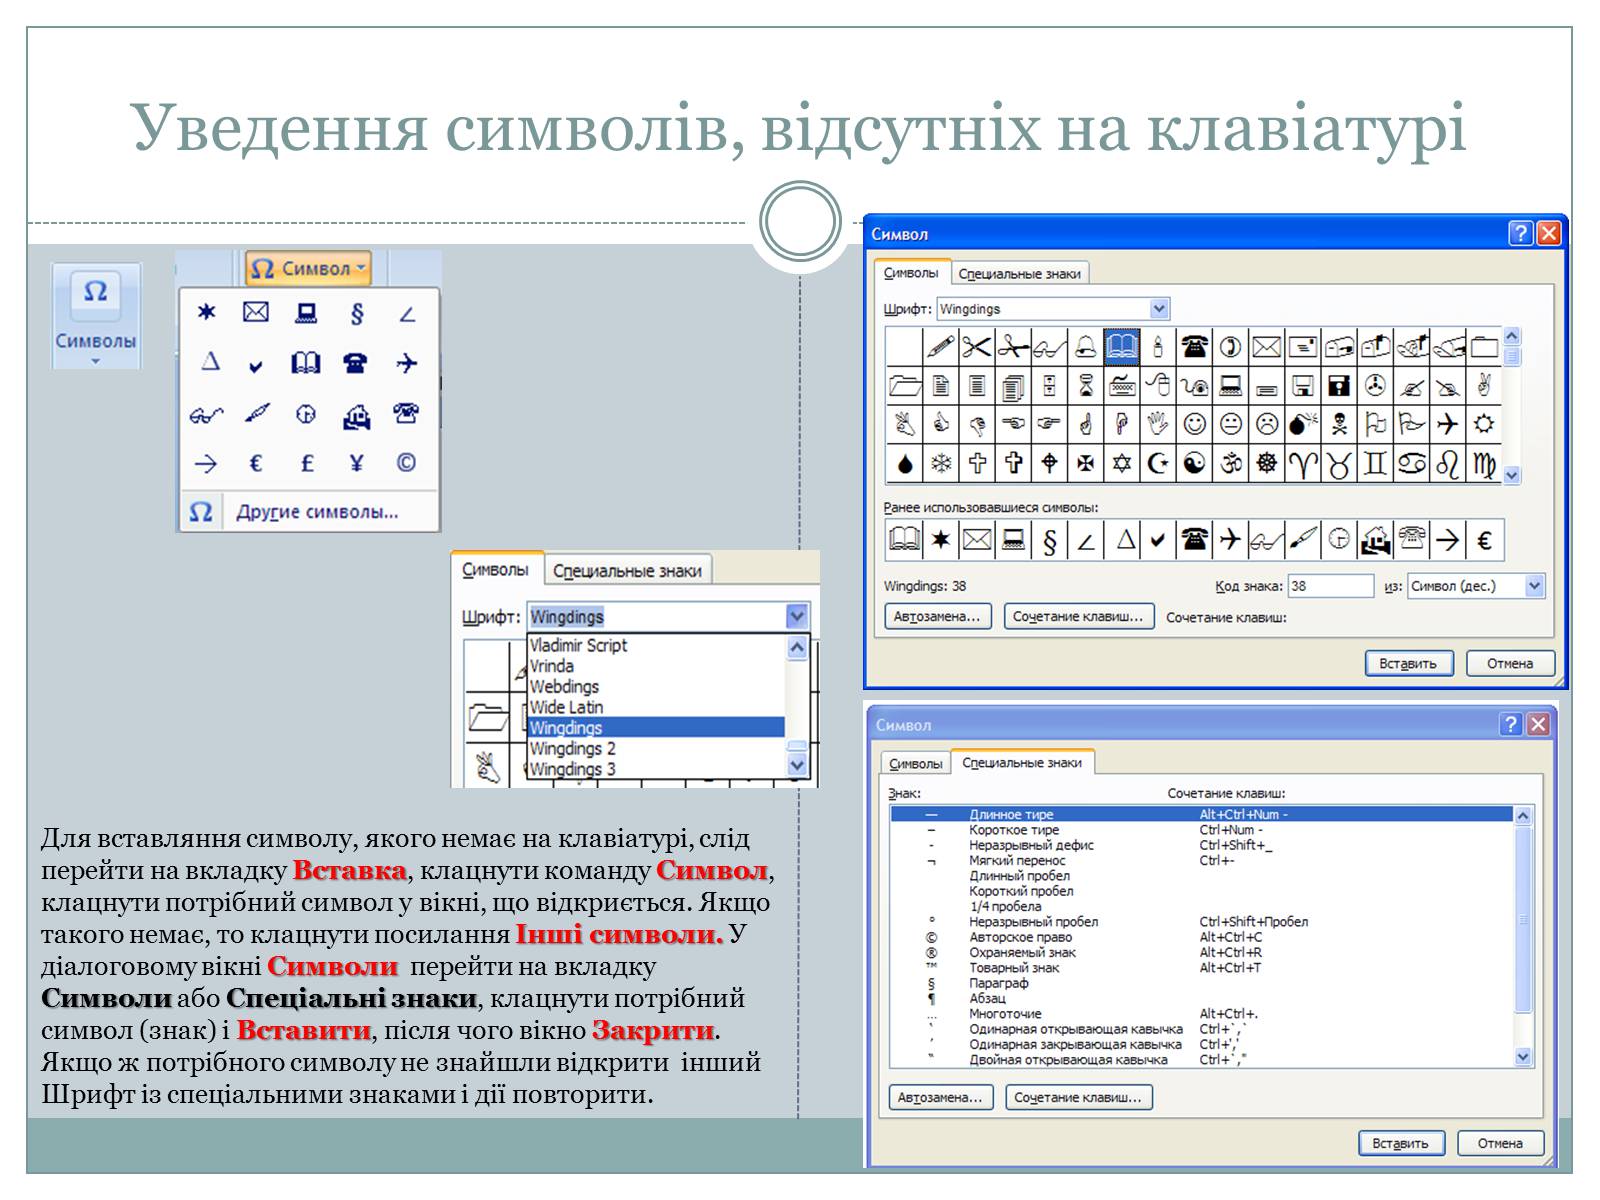Pick the computer symbol in dropdown gallery
This screenshot has width=1600, height=1200.
pyautogui.click(x=306, y=313)
